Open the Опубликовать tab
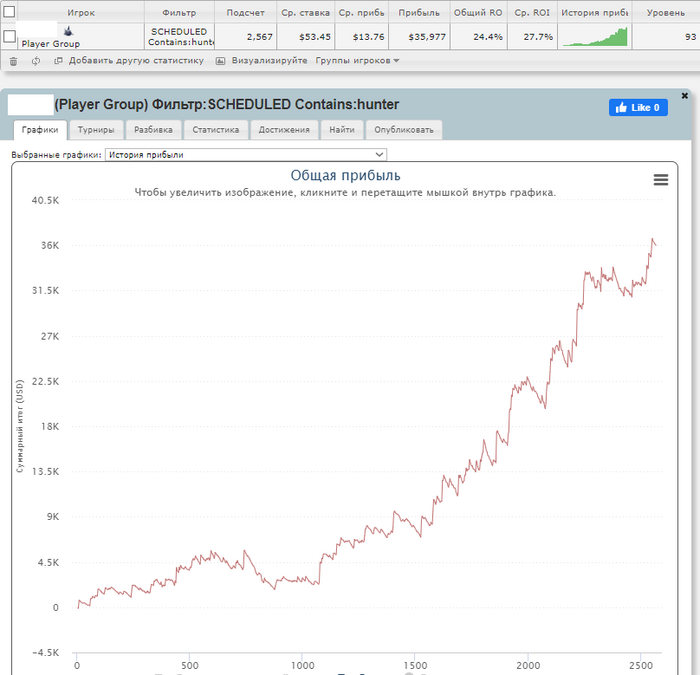Screen dimensions: 700x675 pyautogui.click(x=404, y=130)
